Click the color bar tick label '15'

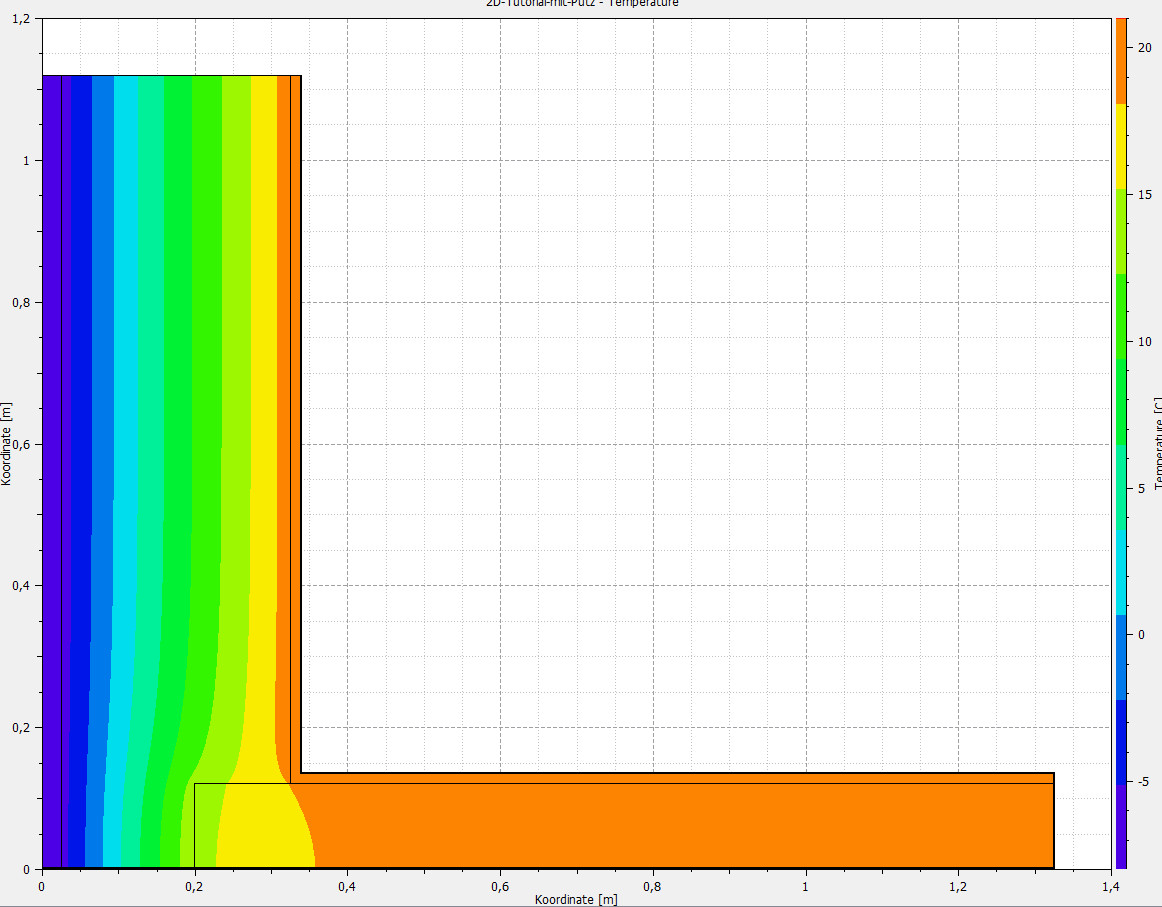pyautogui.click(x=1144, y=194)
